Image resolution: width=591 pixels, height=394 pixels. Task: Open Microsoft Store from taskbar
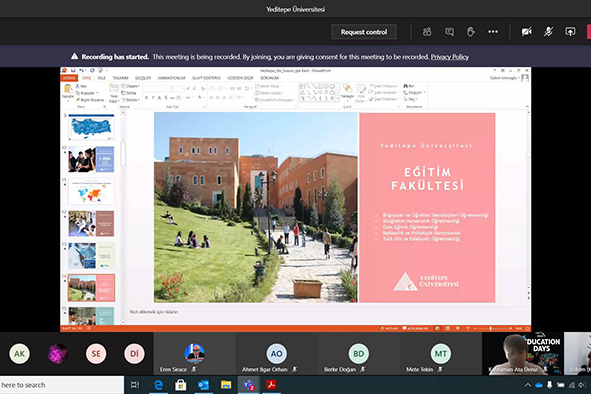[x=181, y=385]
